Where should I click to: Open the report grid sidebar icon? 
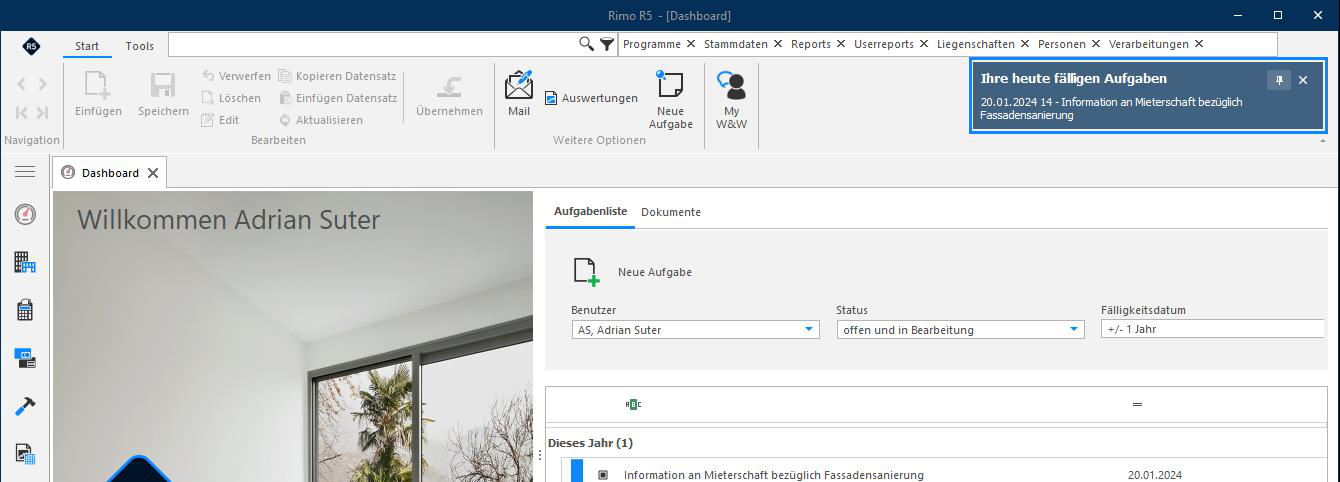(25, 453)
